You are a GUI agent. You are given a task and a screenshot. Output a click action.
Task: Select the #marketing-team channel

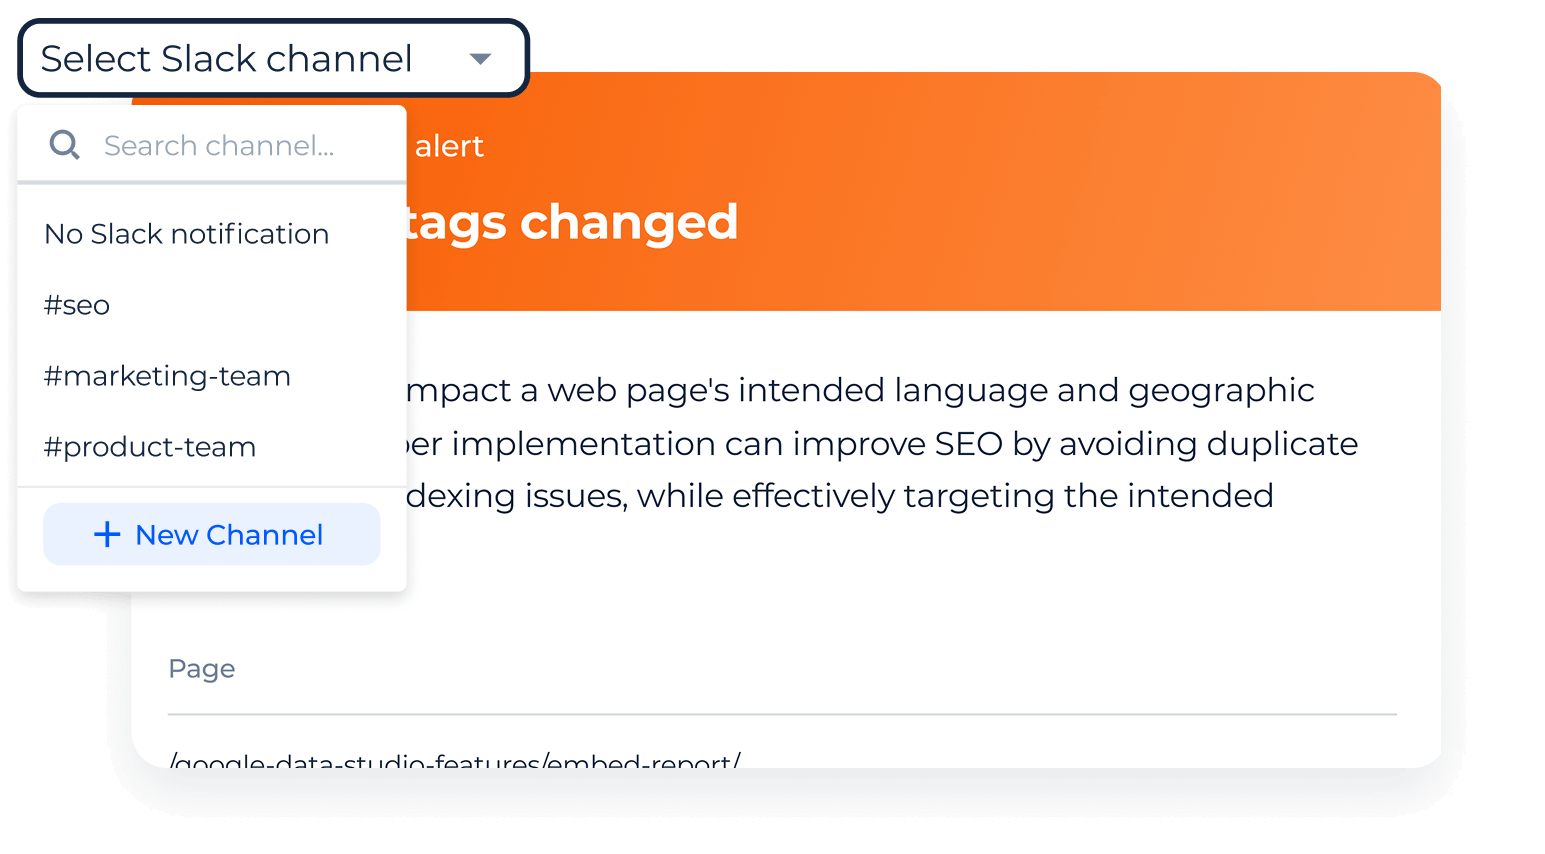point(167,376)
